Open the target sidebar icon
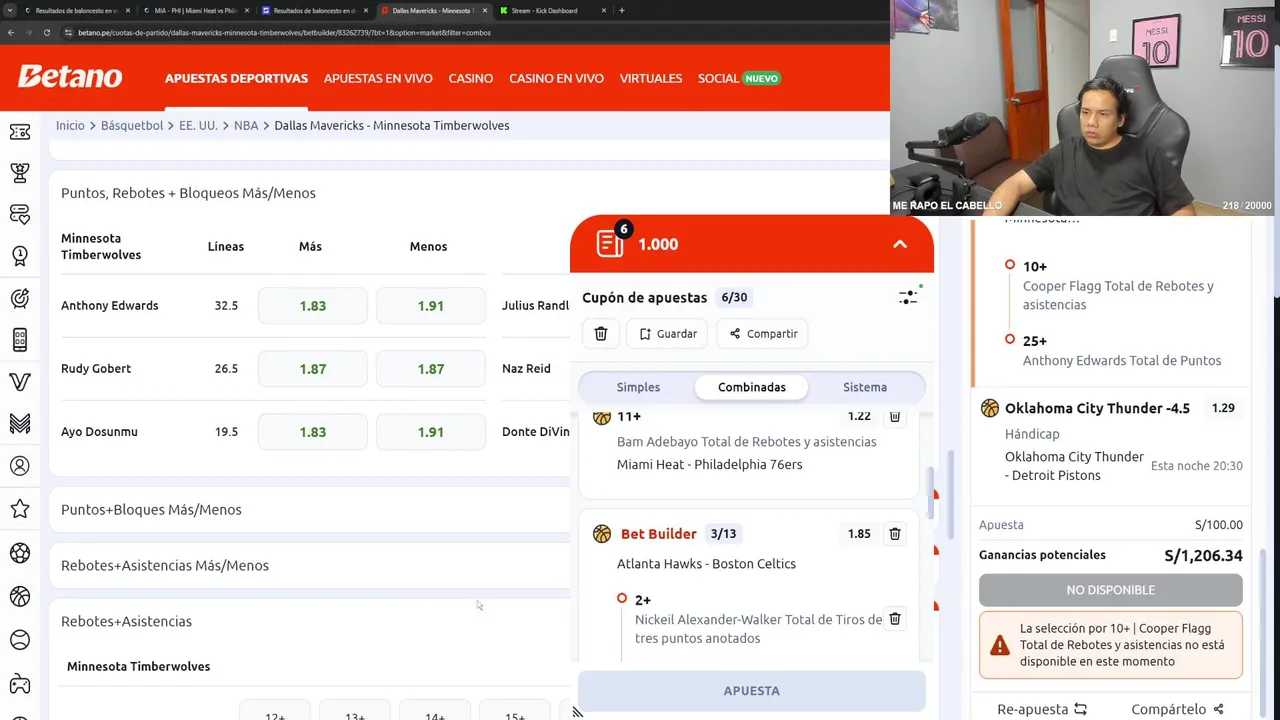The height and width of the screenshot is (720, 1280). point(20,298)
